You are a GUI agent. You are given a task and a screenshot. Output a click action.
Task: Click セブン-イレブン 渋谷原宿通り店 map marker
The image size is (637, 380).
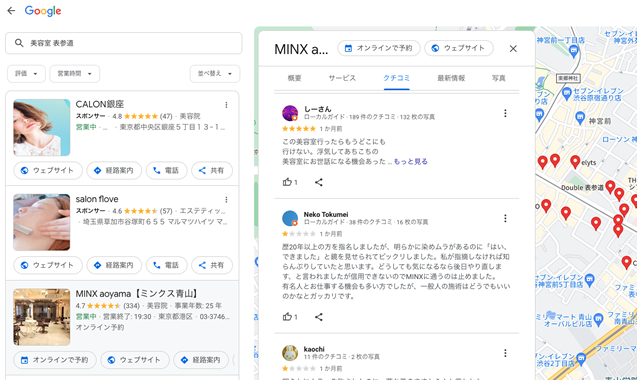[567, 94]
